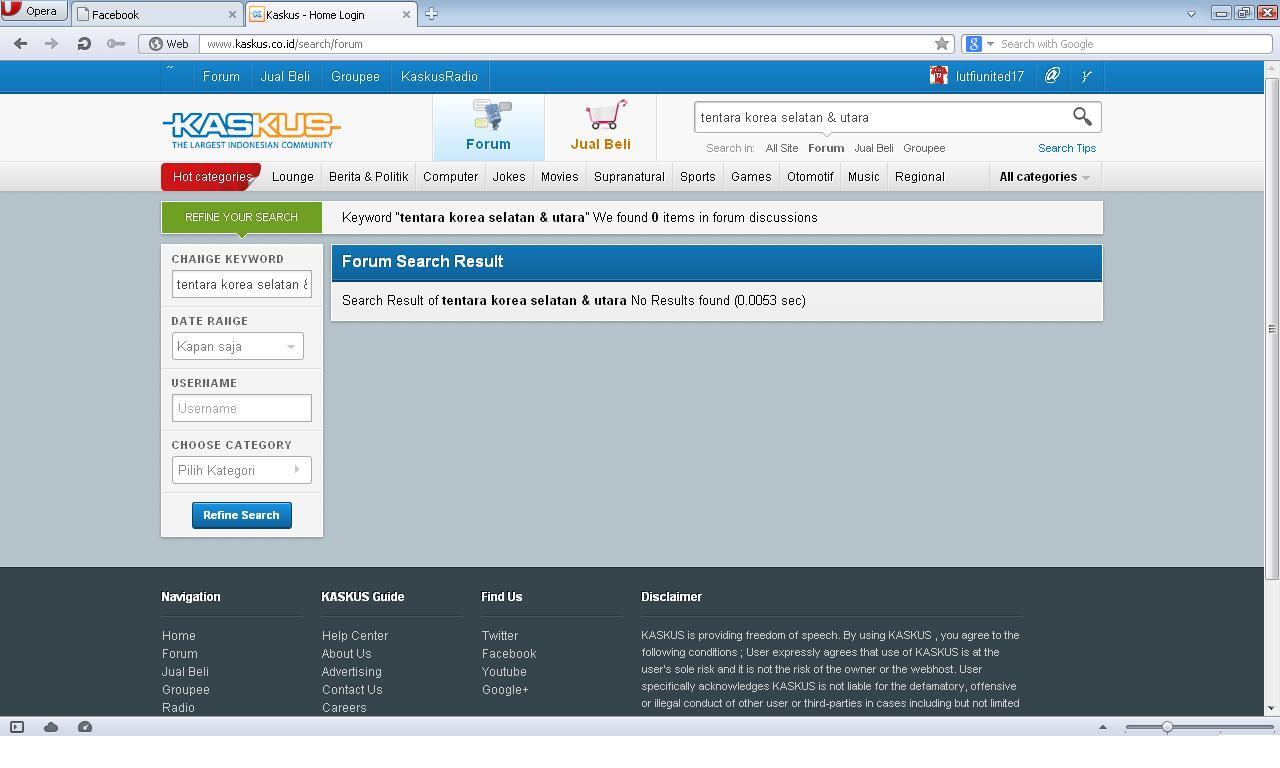
Task: Close the Facebook tab
Action: (232, 15)
